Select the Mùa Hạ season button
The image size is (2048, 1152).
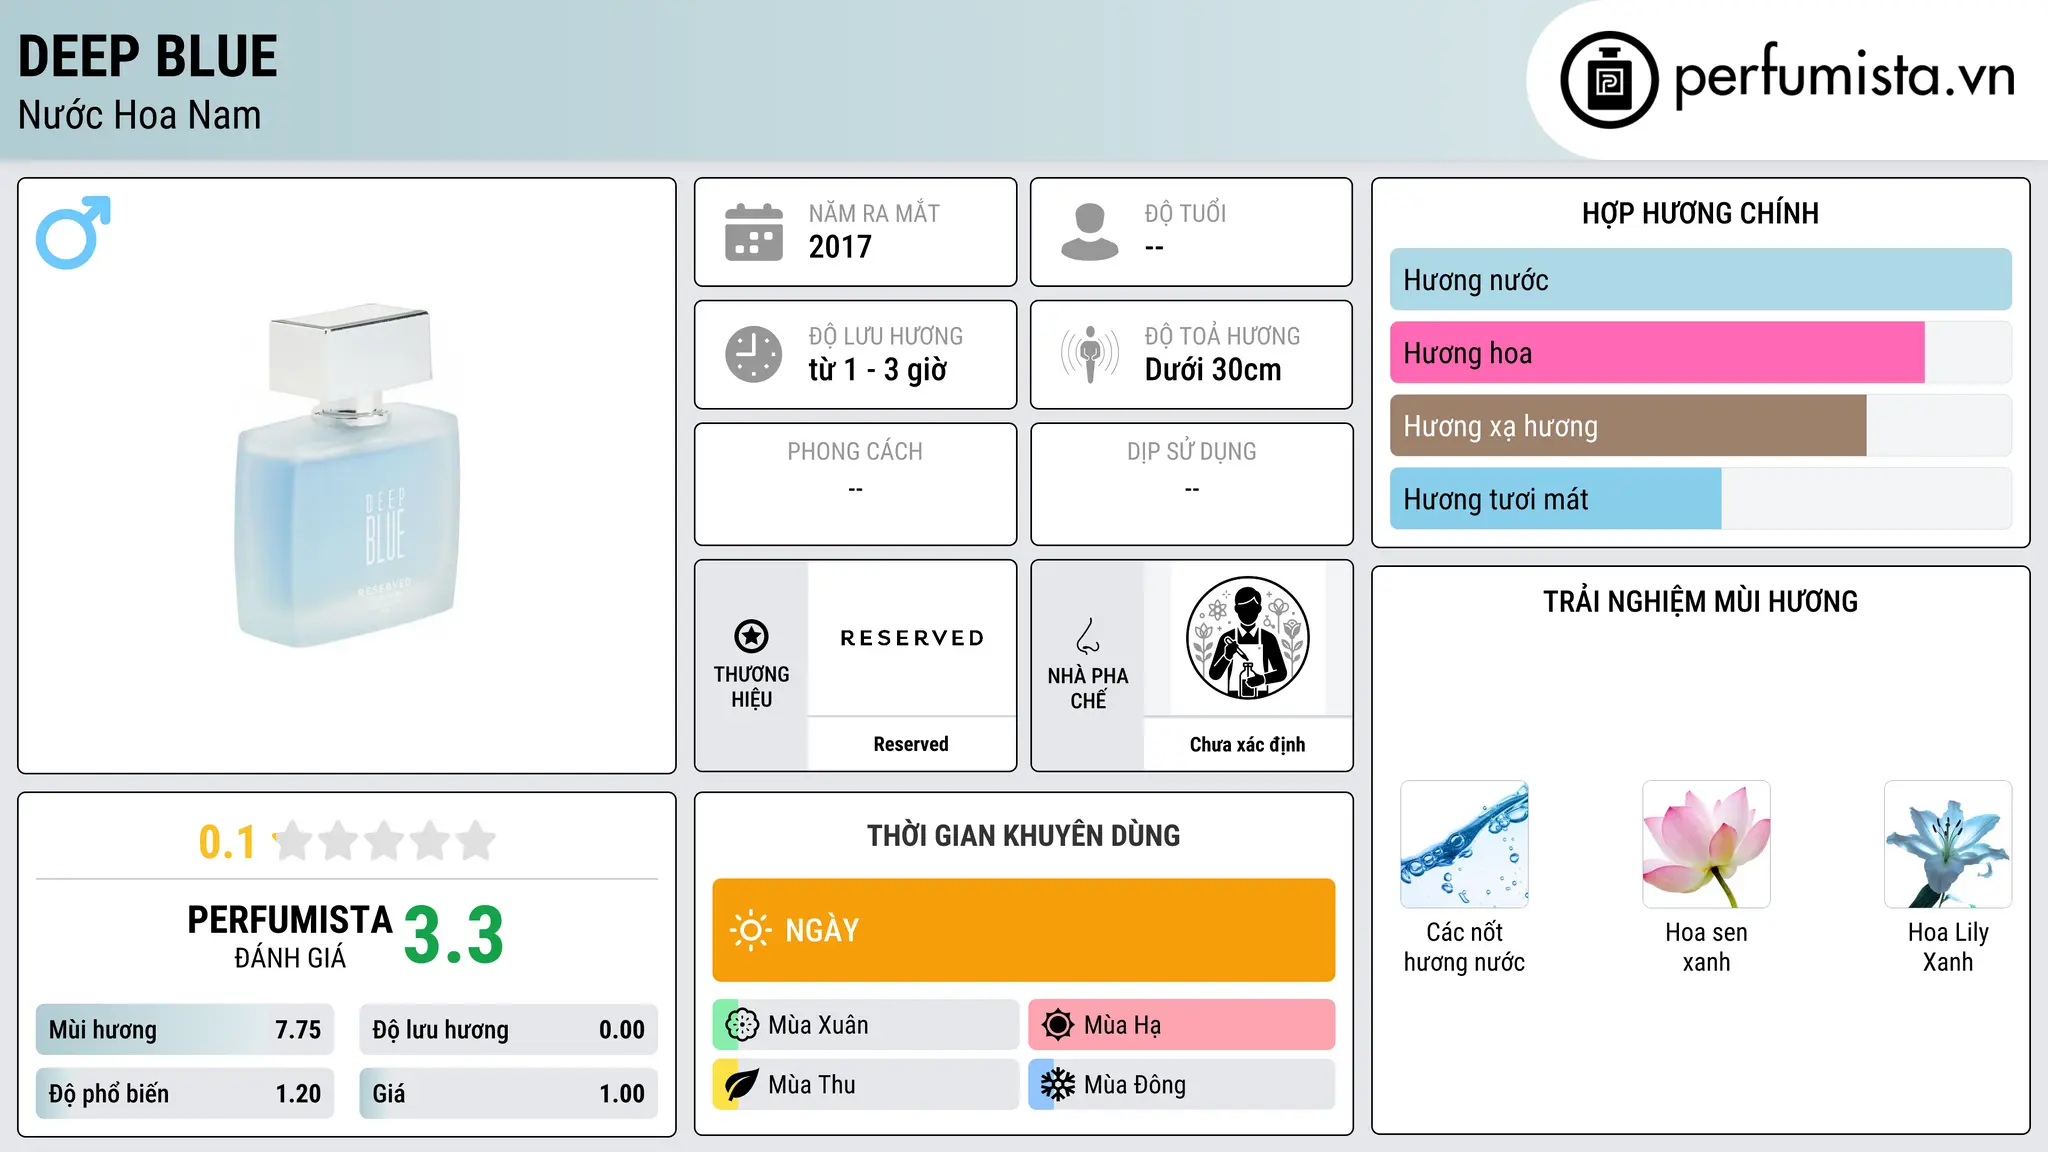click(1182, 1025)
